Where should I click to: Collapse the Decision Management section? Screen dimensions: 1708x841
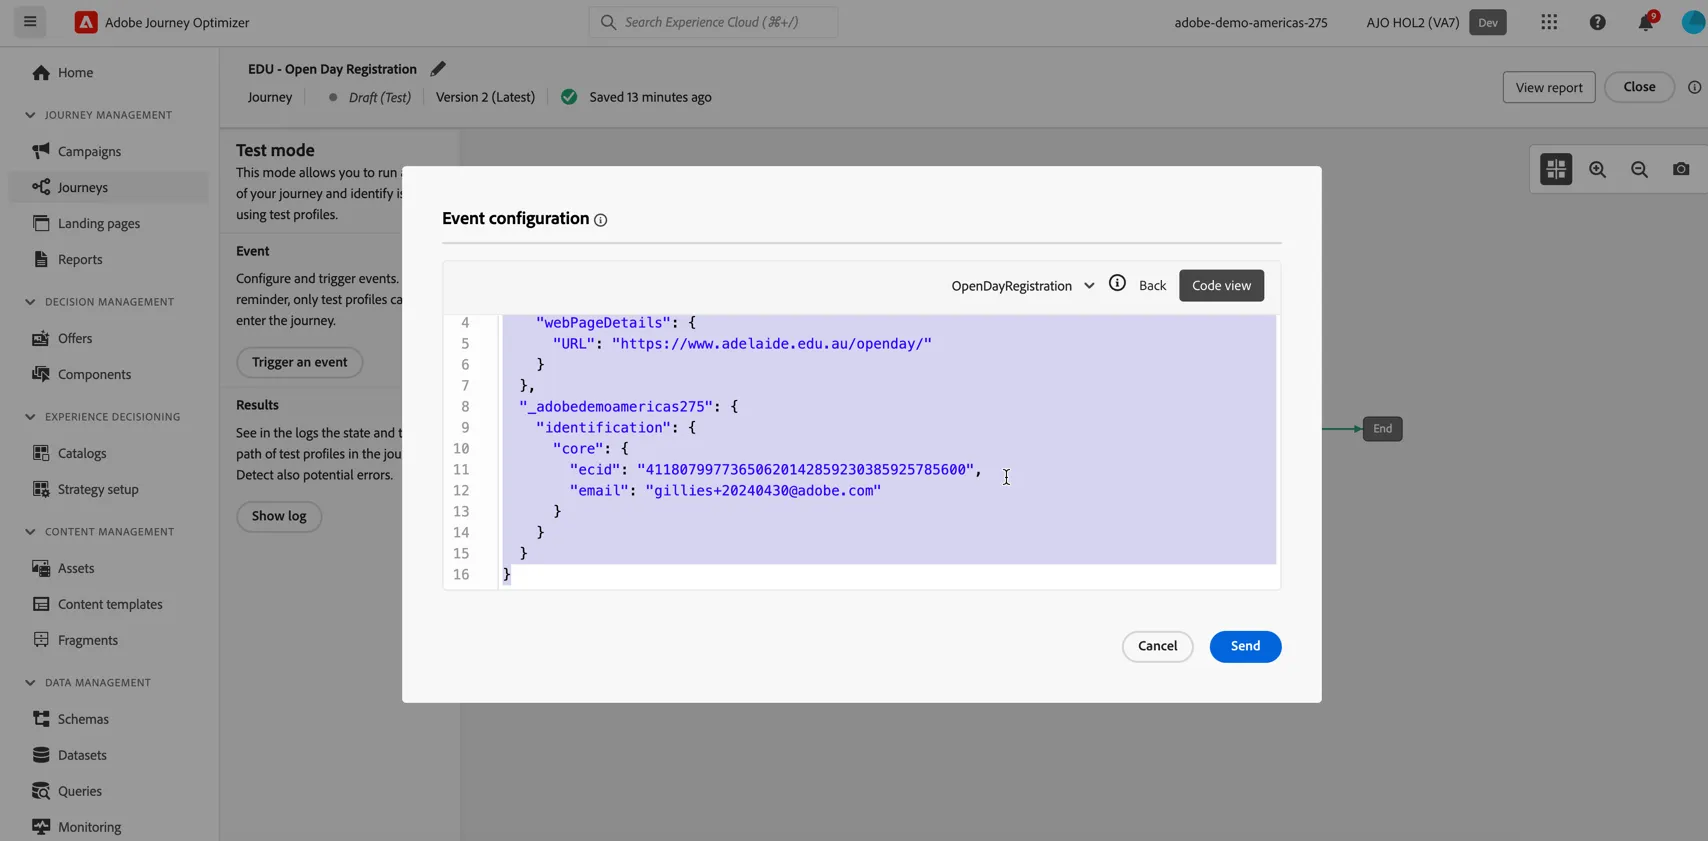coord(30,302)
